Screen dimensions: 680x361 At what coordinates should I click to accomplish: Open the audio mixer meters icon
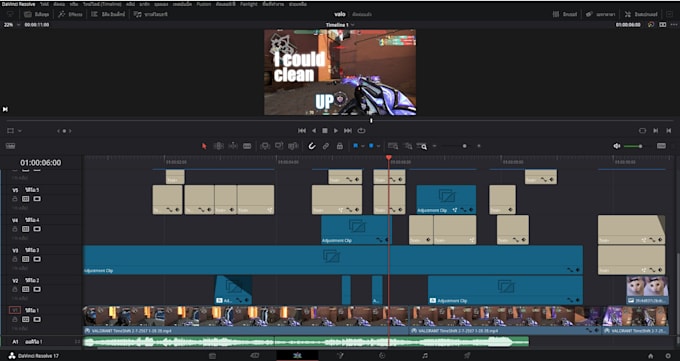click(661, 146)
